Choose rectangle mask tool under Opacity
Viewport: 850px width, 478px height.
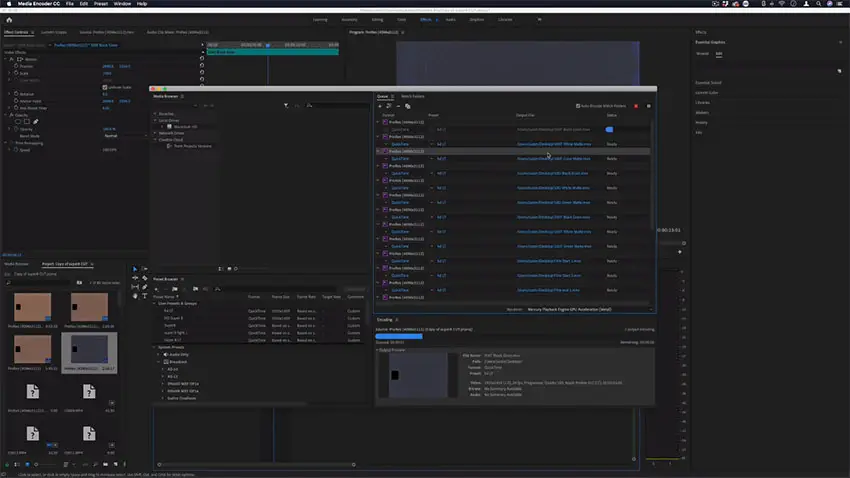click(27, 122)
